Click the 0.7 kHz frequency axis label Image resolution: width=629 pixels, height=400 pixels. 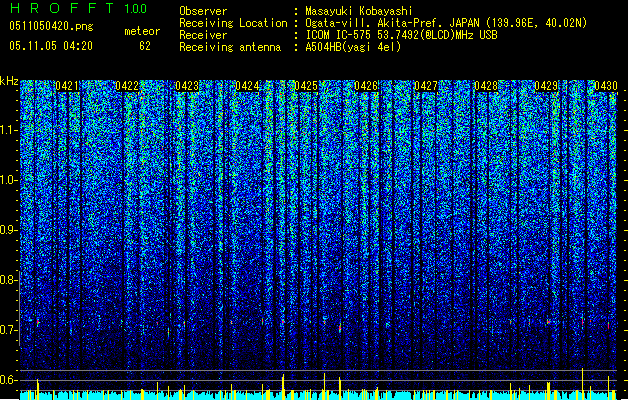point(8,330)
